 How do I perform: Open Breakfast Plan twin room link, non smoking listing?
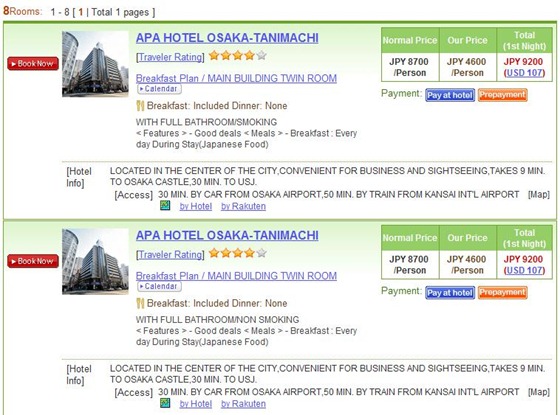coord(236,276)
